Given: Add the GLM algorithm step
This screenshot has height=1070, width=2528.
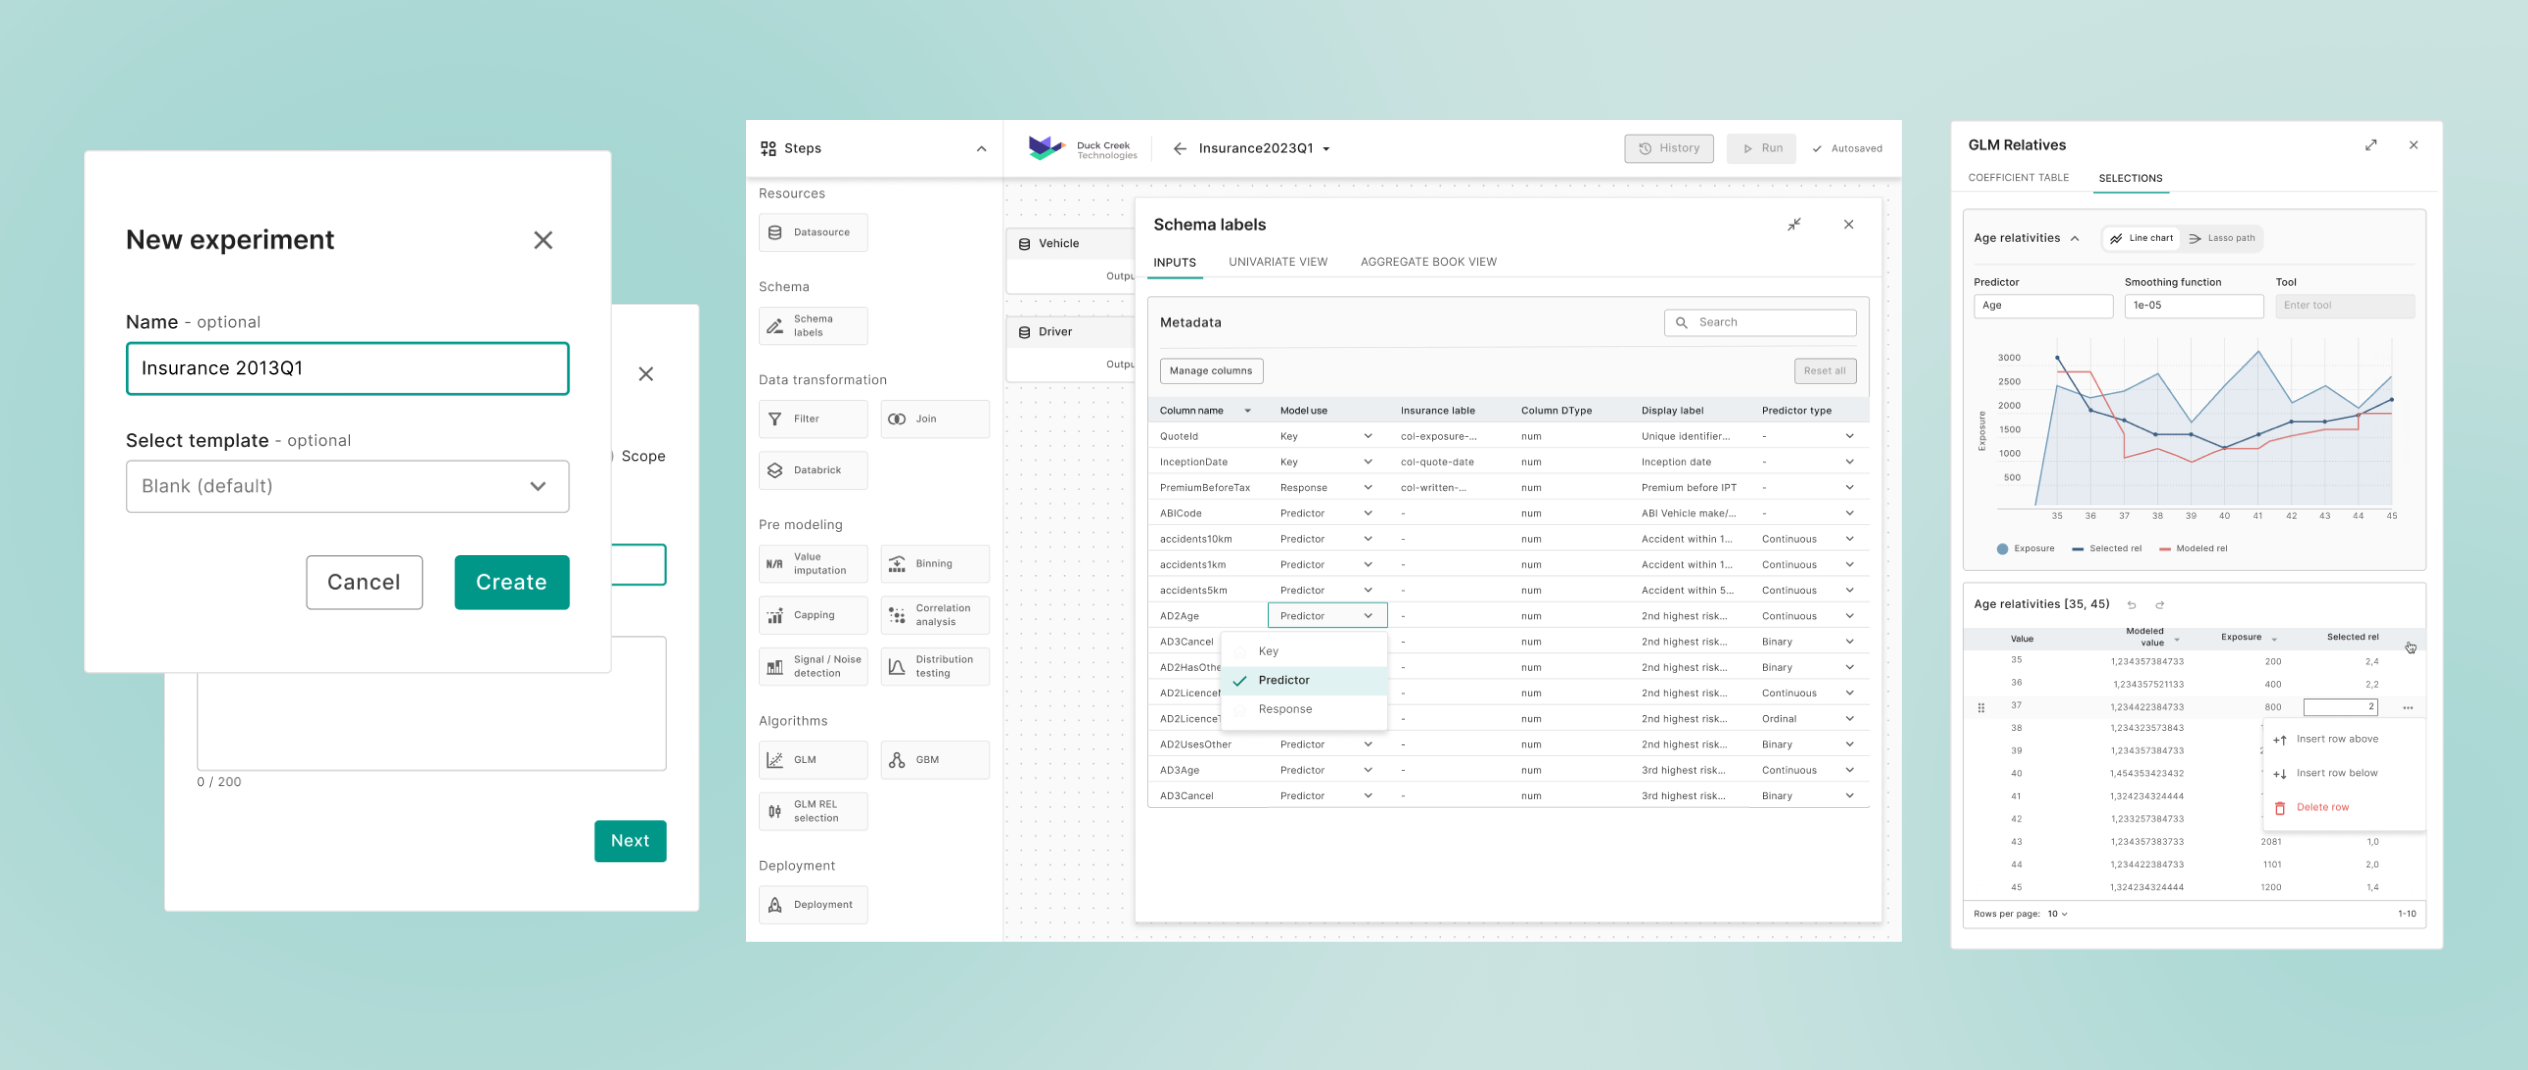Looking at the screenshot, I should [813, 760].
